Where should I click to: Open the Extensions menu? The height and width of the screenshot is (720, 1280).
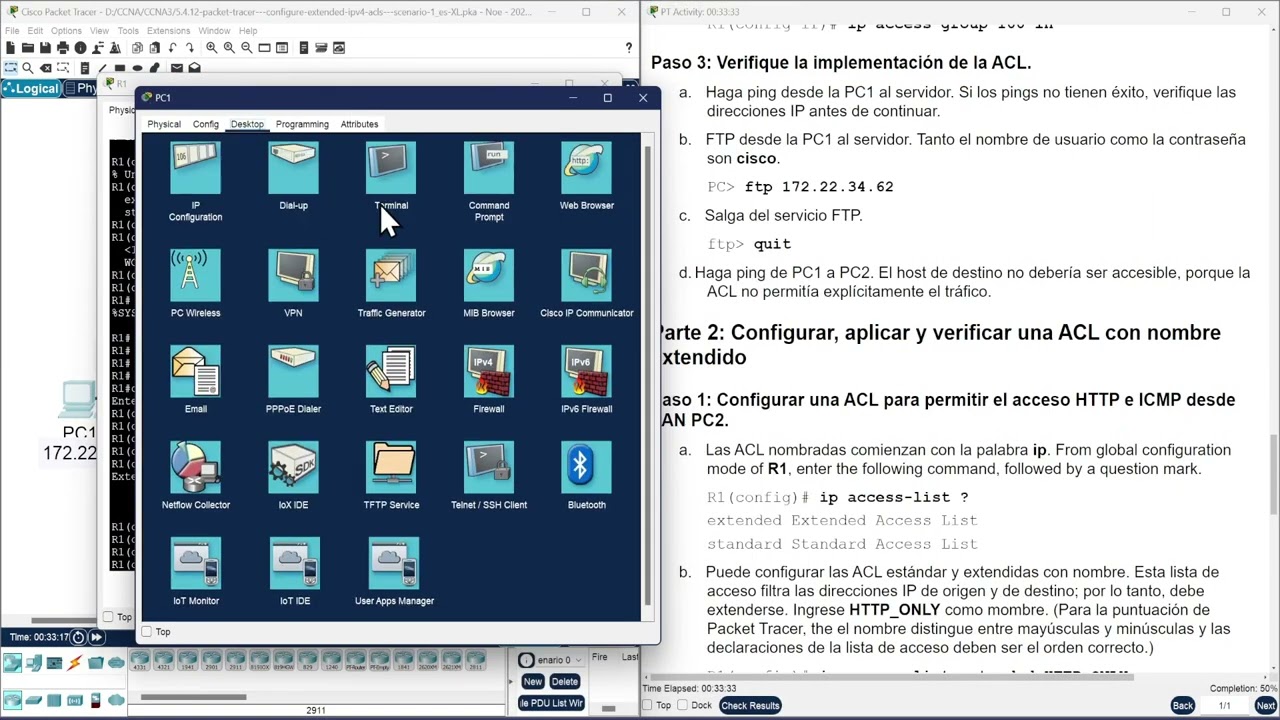[168, 31]
